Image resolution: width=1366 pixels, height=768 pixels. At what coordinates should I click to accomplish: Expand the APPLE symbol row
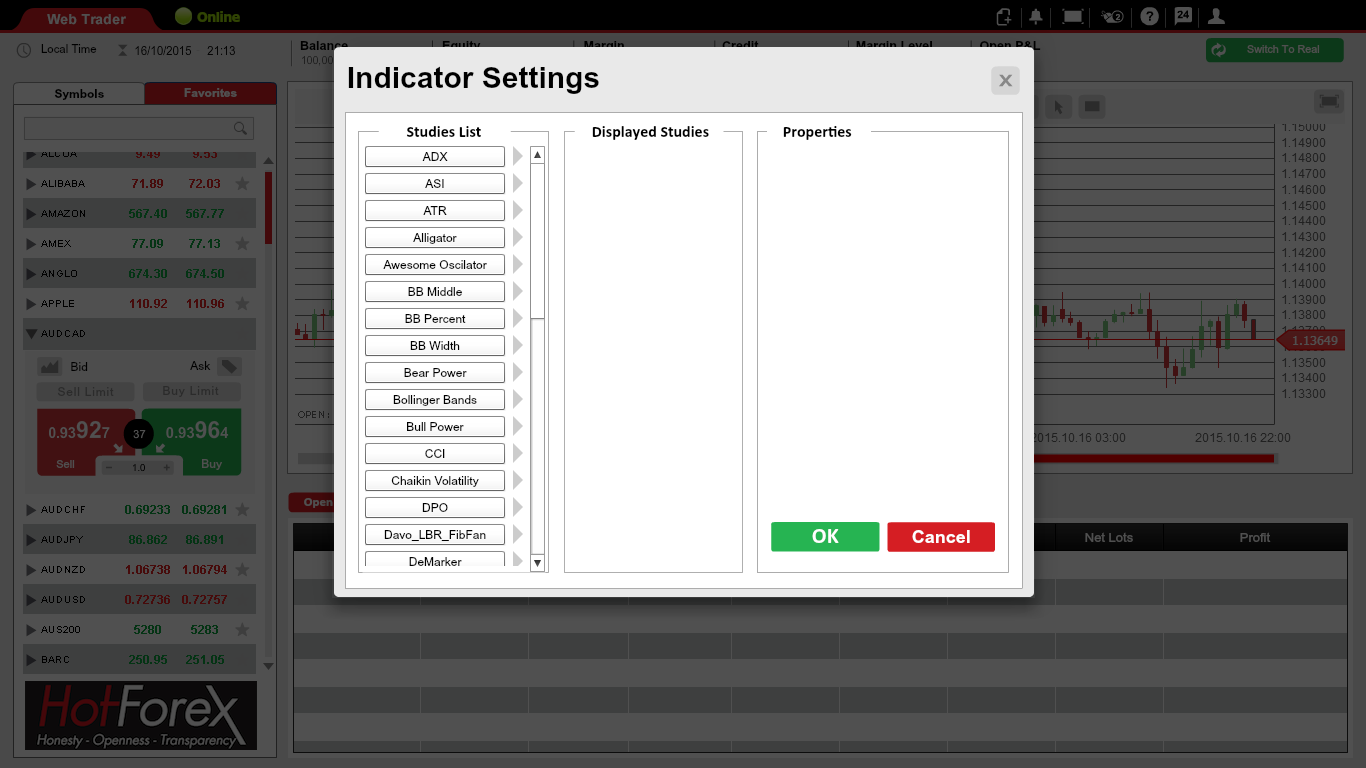pos(31,304)
